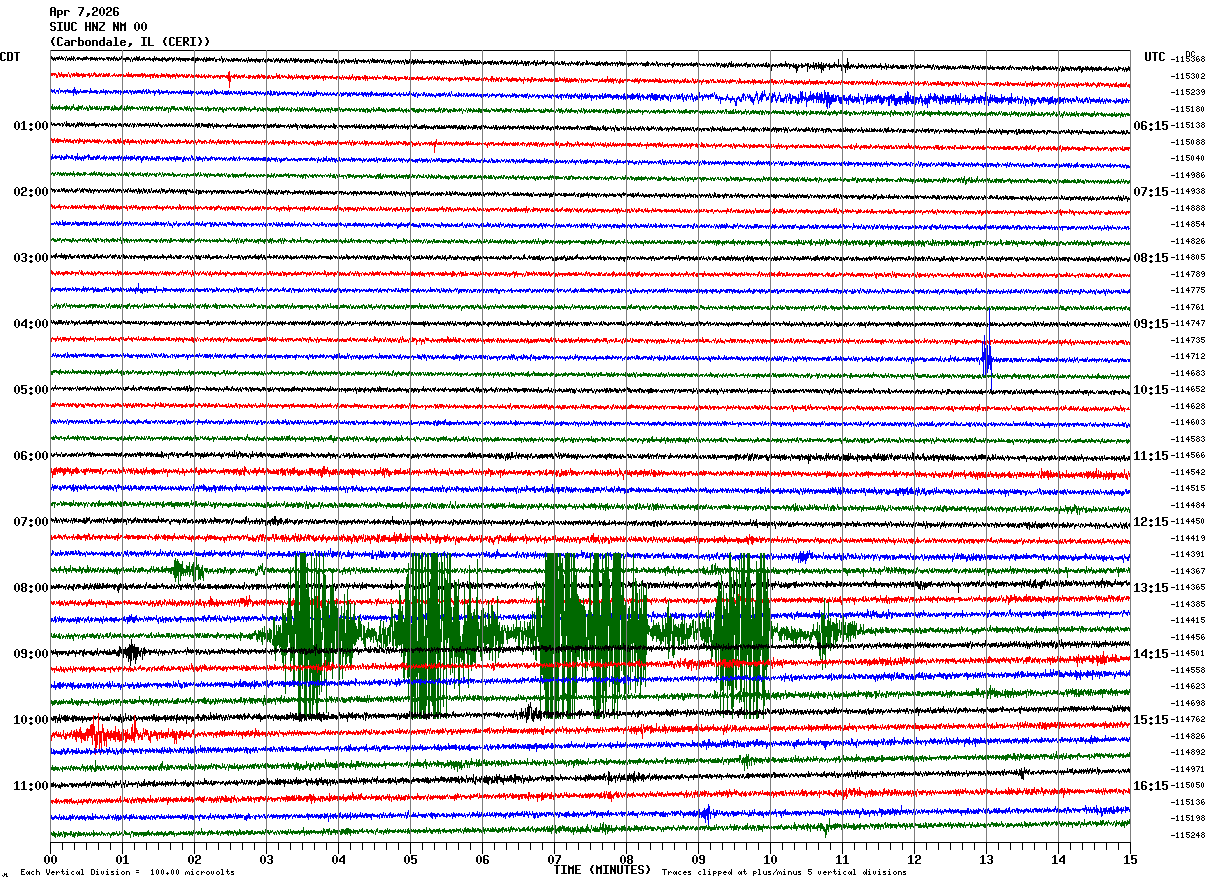Click the 'TIME (MINUTES)' axis title

[x=602, y=870]
